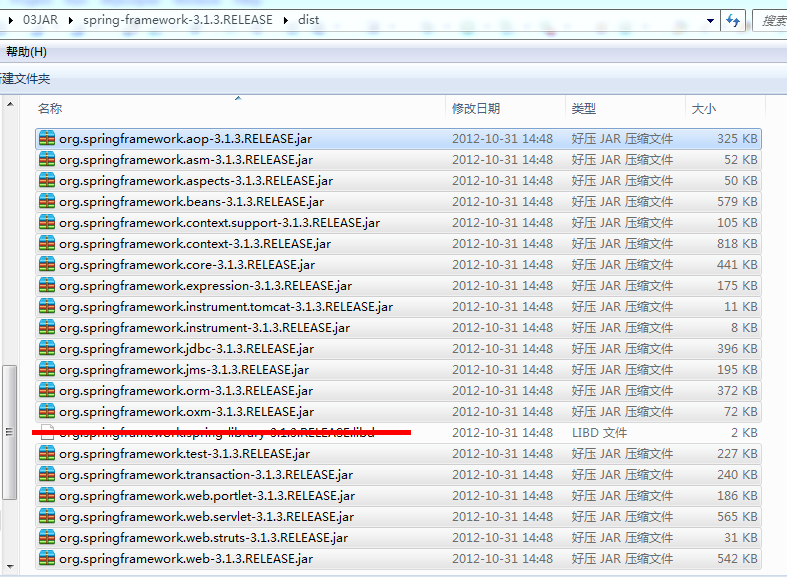Select file org.springframework.expression-3.1.3.RELEASE.jar
Image resolution: width=787 pixels, height=577 pixels.
pos(399,286)
